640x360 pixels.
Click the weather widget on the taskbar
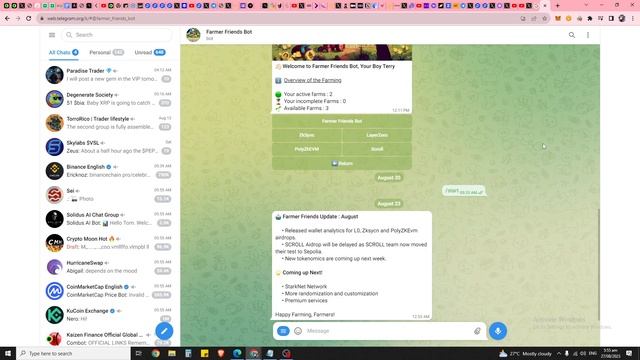(x=525, y=353)
